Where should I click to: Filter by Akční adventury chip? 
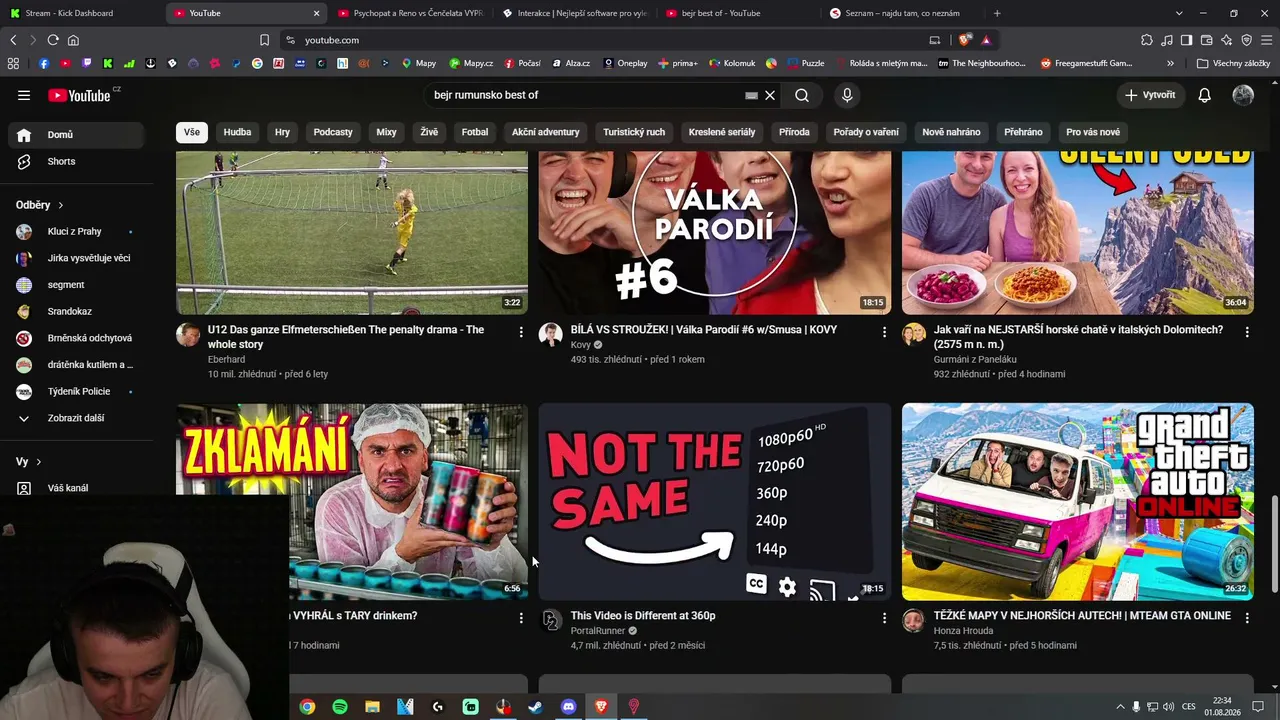[x=546, y=132]
